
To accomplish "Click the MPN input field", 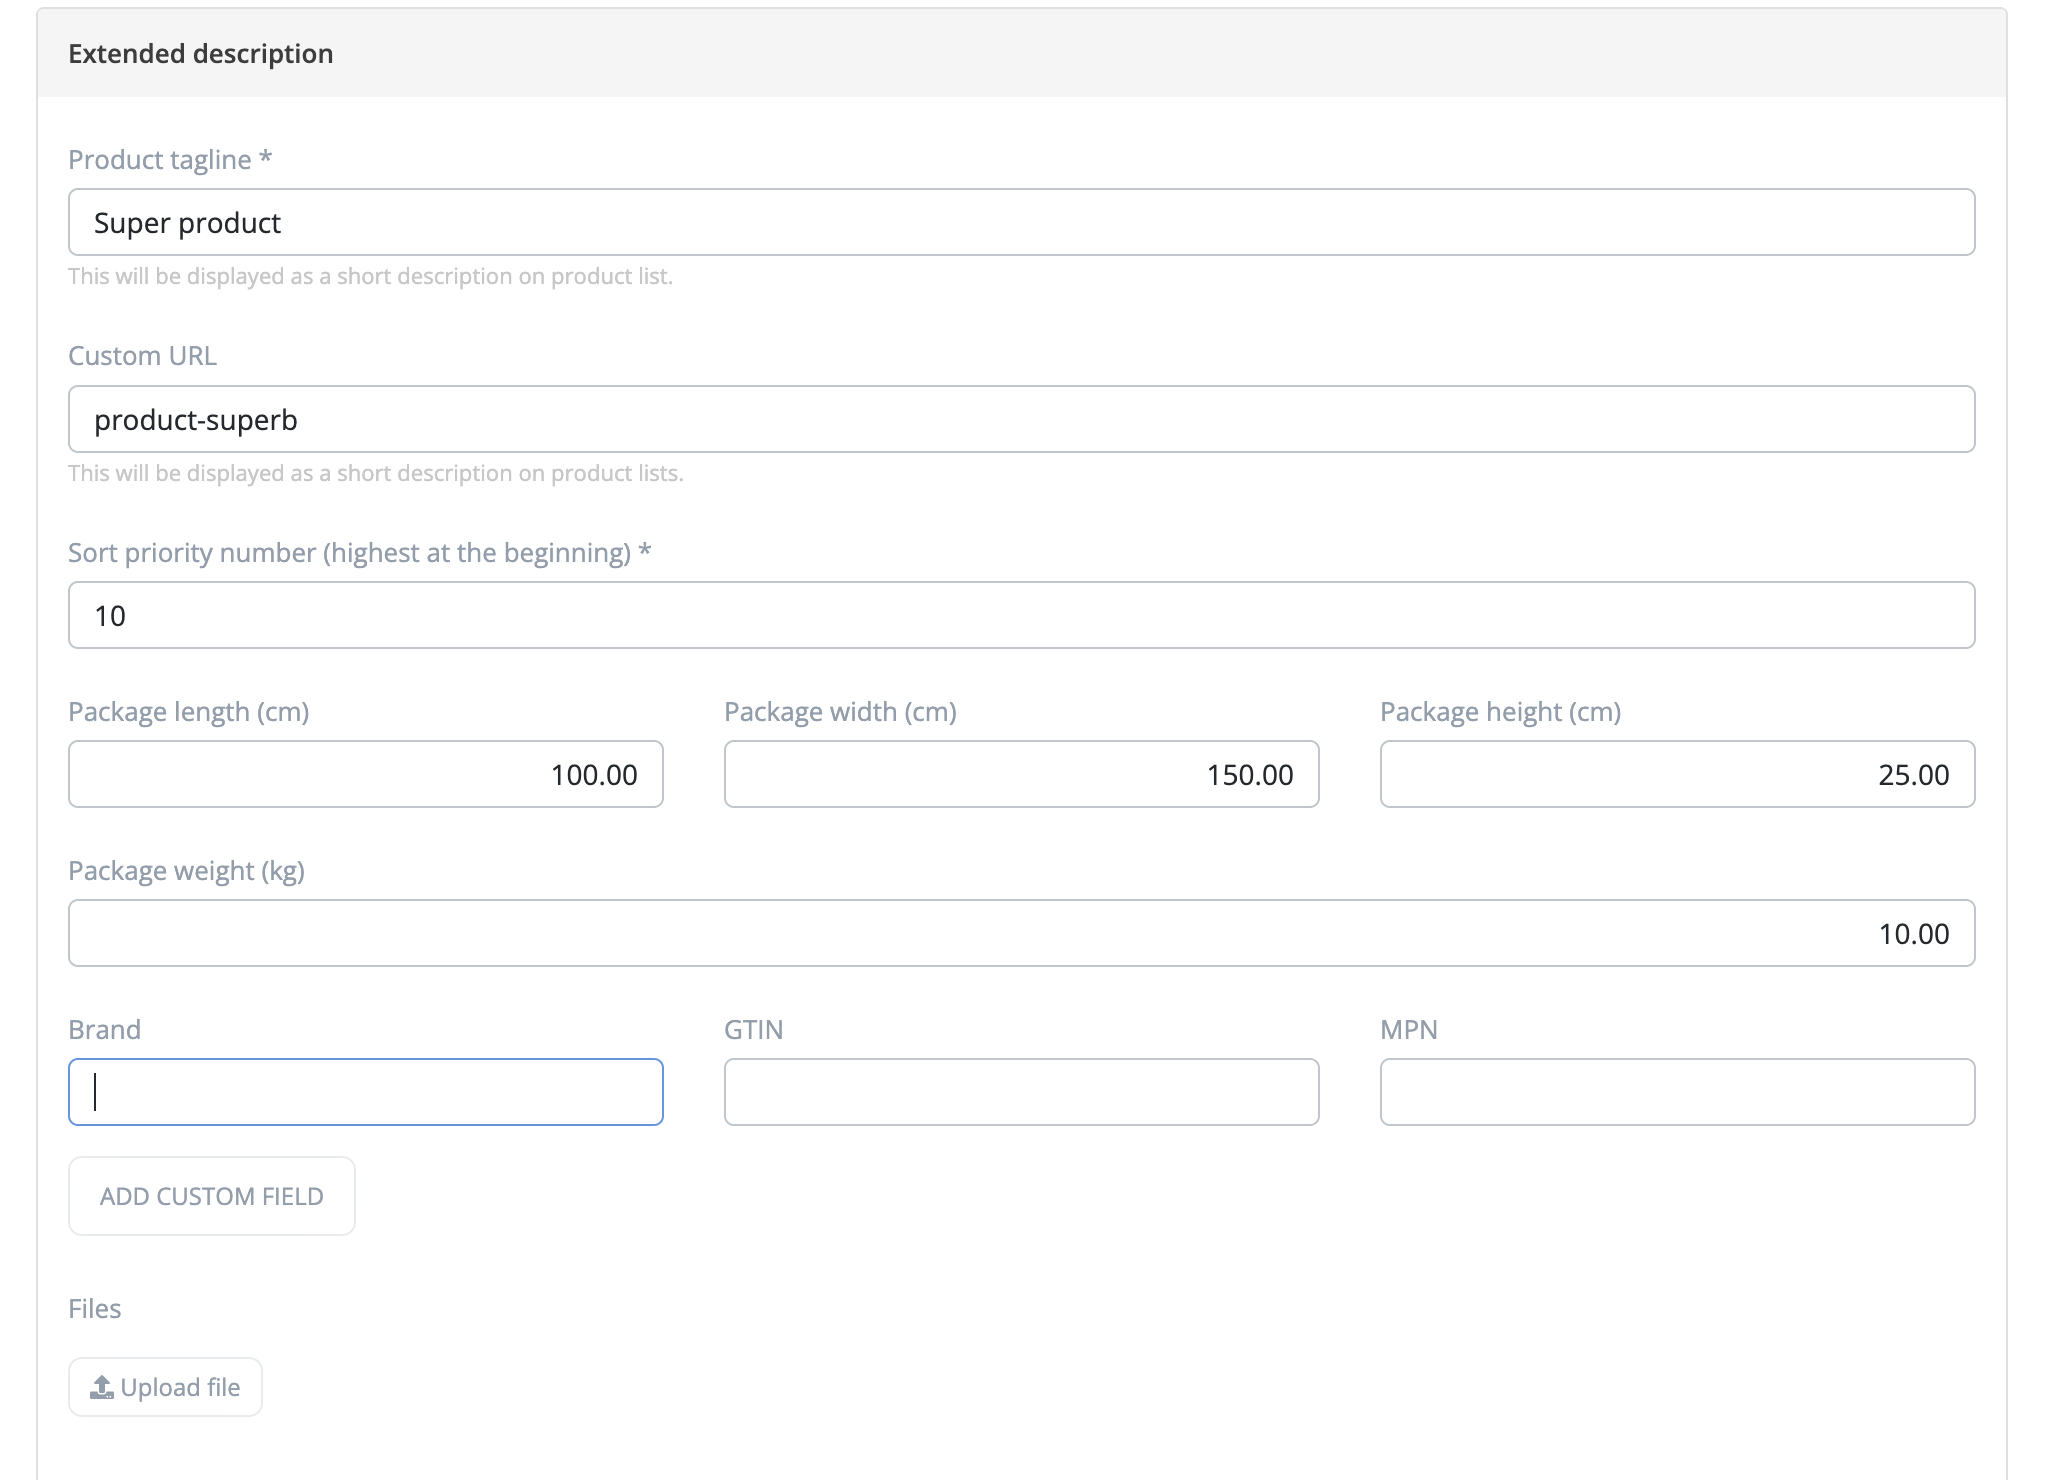I will 1677,1092.
